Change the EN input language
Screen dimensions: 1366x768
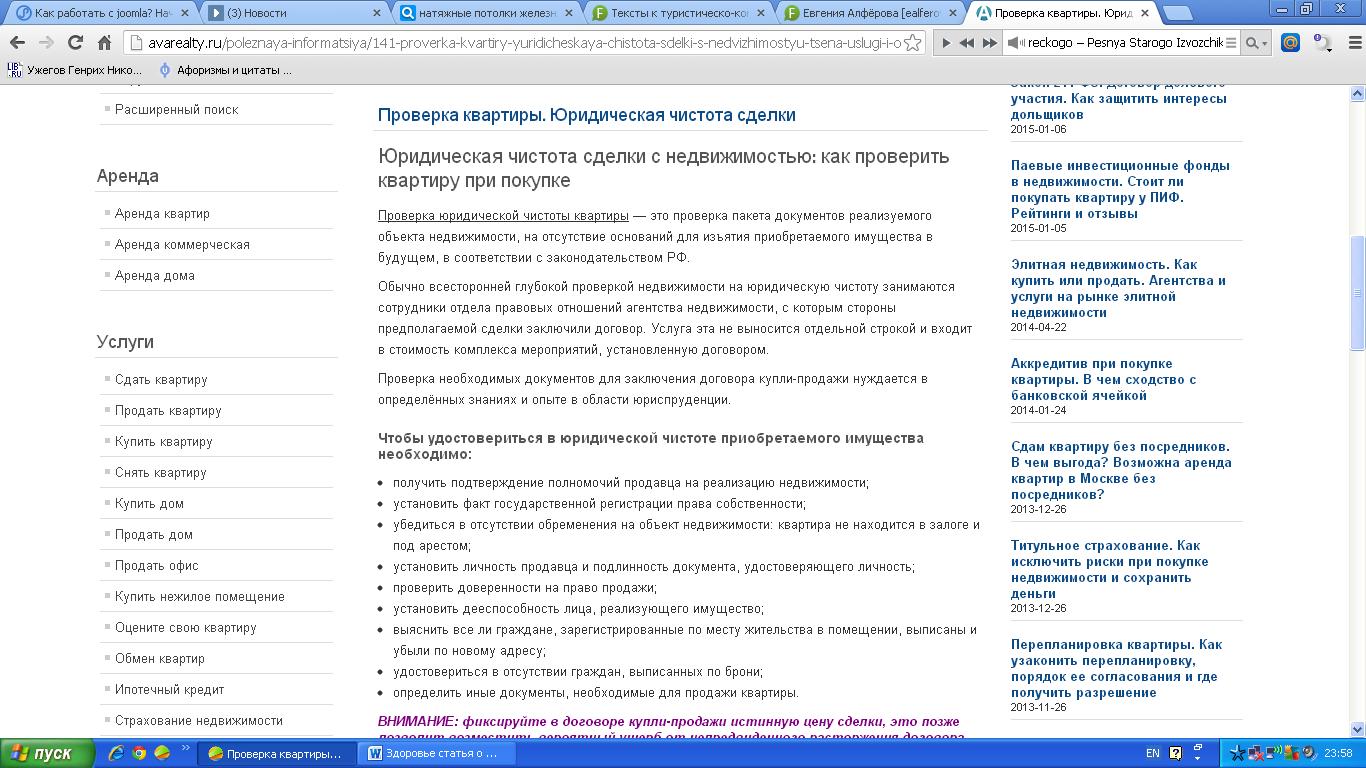coord(1152,753)
